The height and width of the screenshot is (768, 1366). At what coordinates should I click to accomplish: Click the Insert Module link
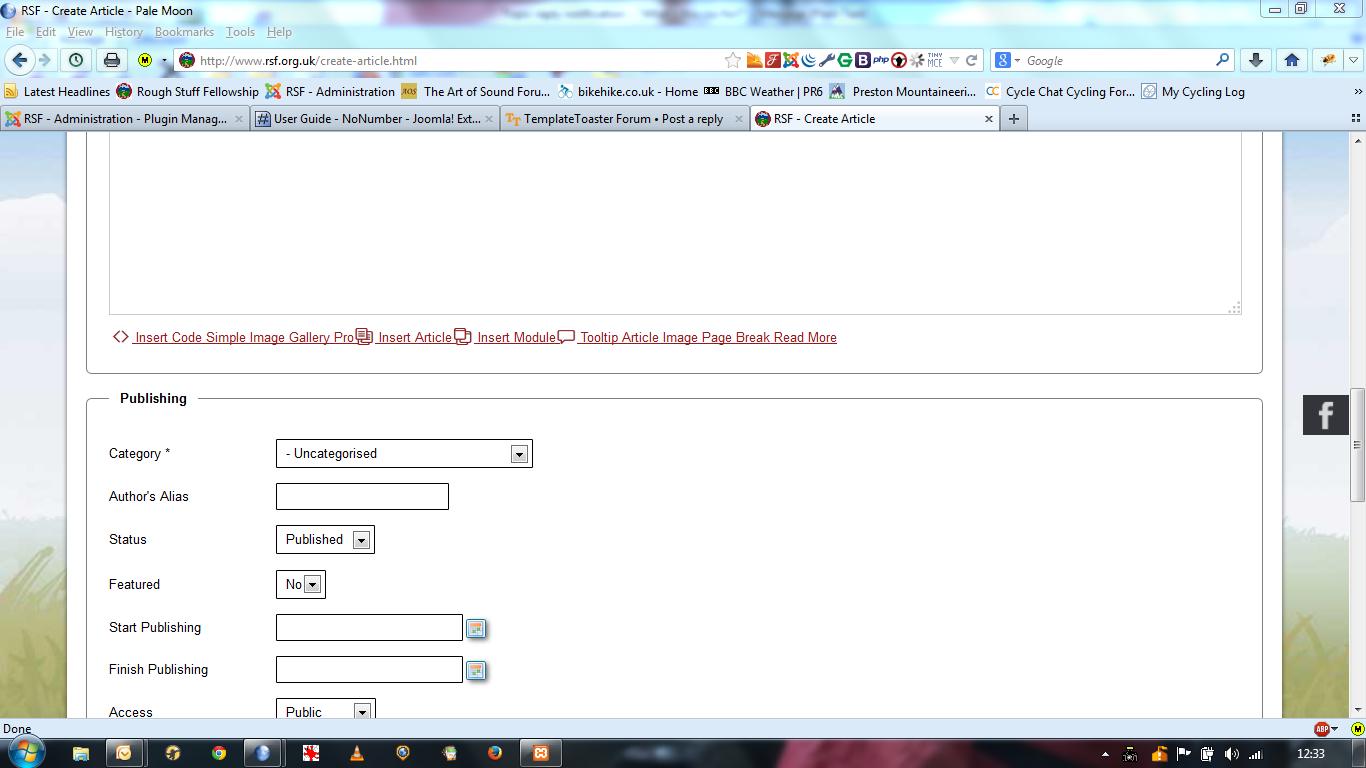point(515,338)
